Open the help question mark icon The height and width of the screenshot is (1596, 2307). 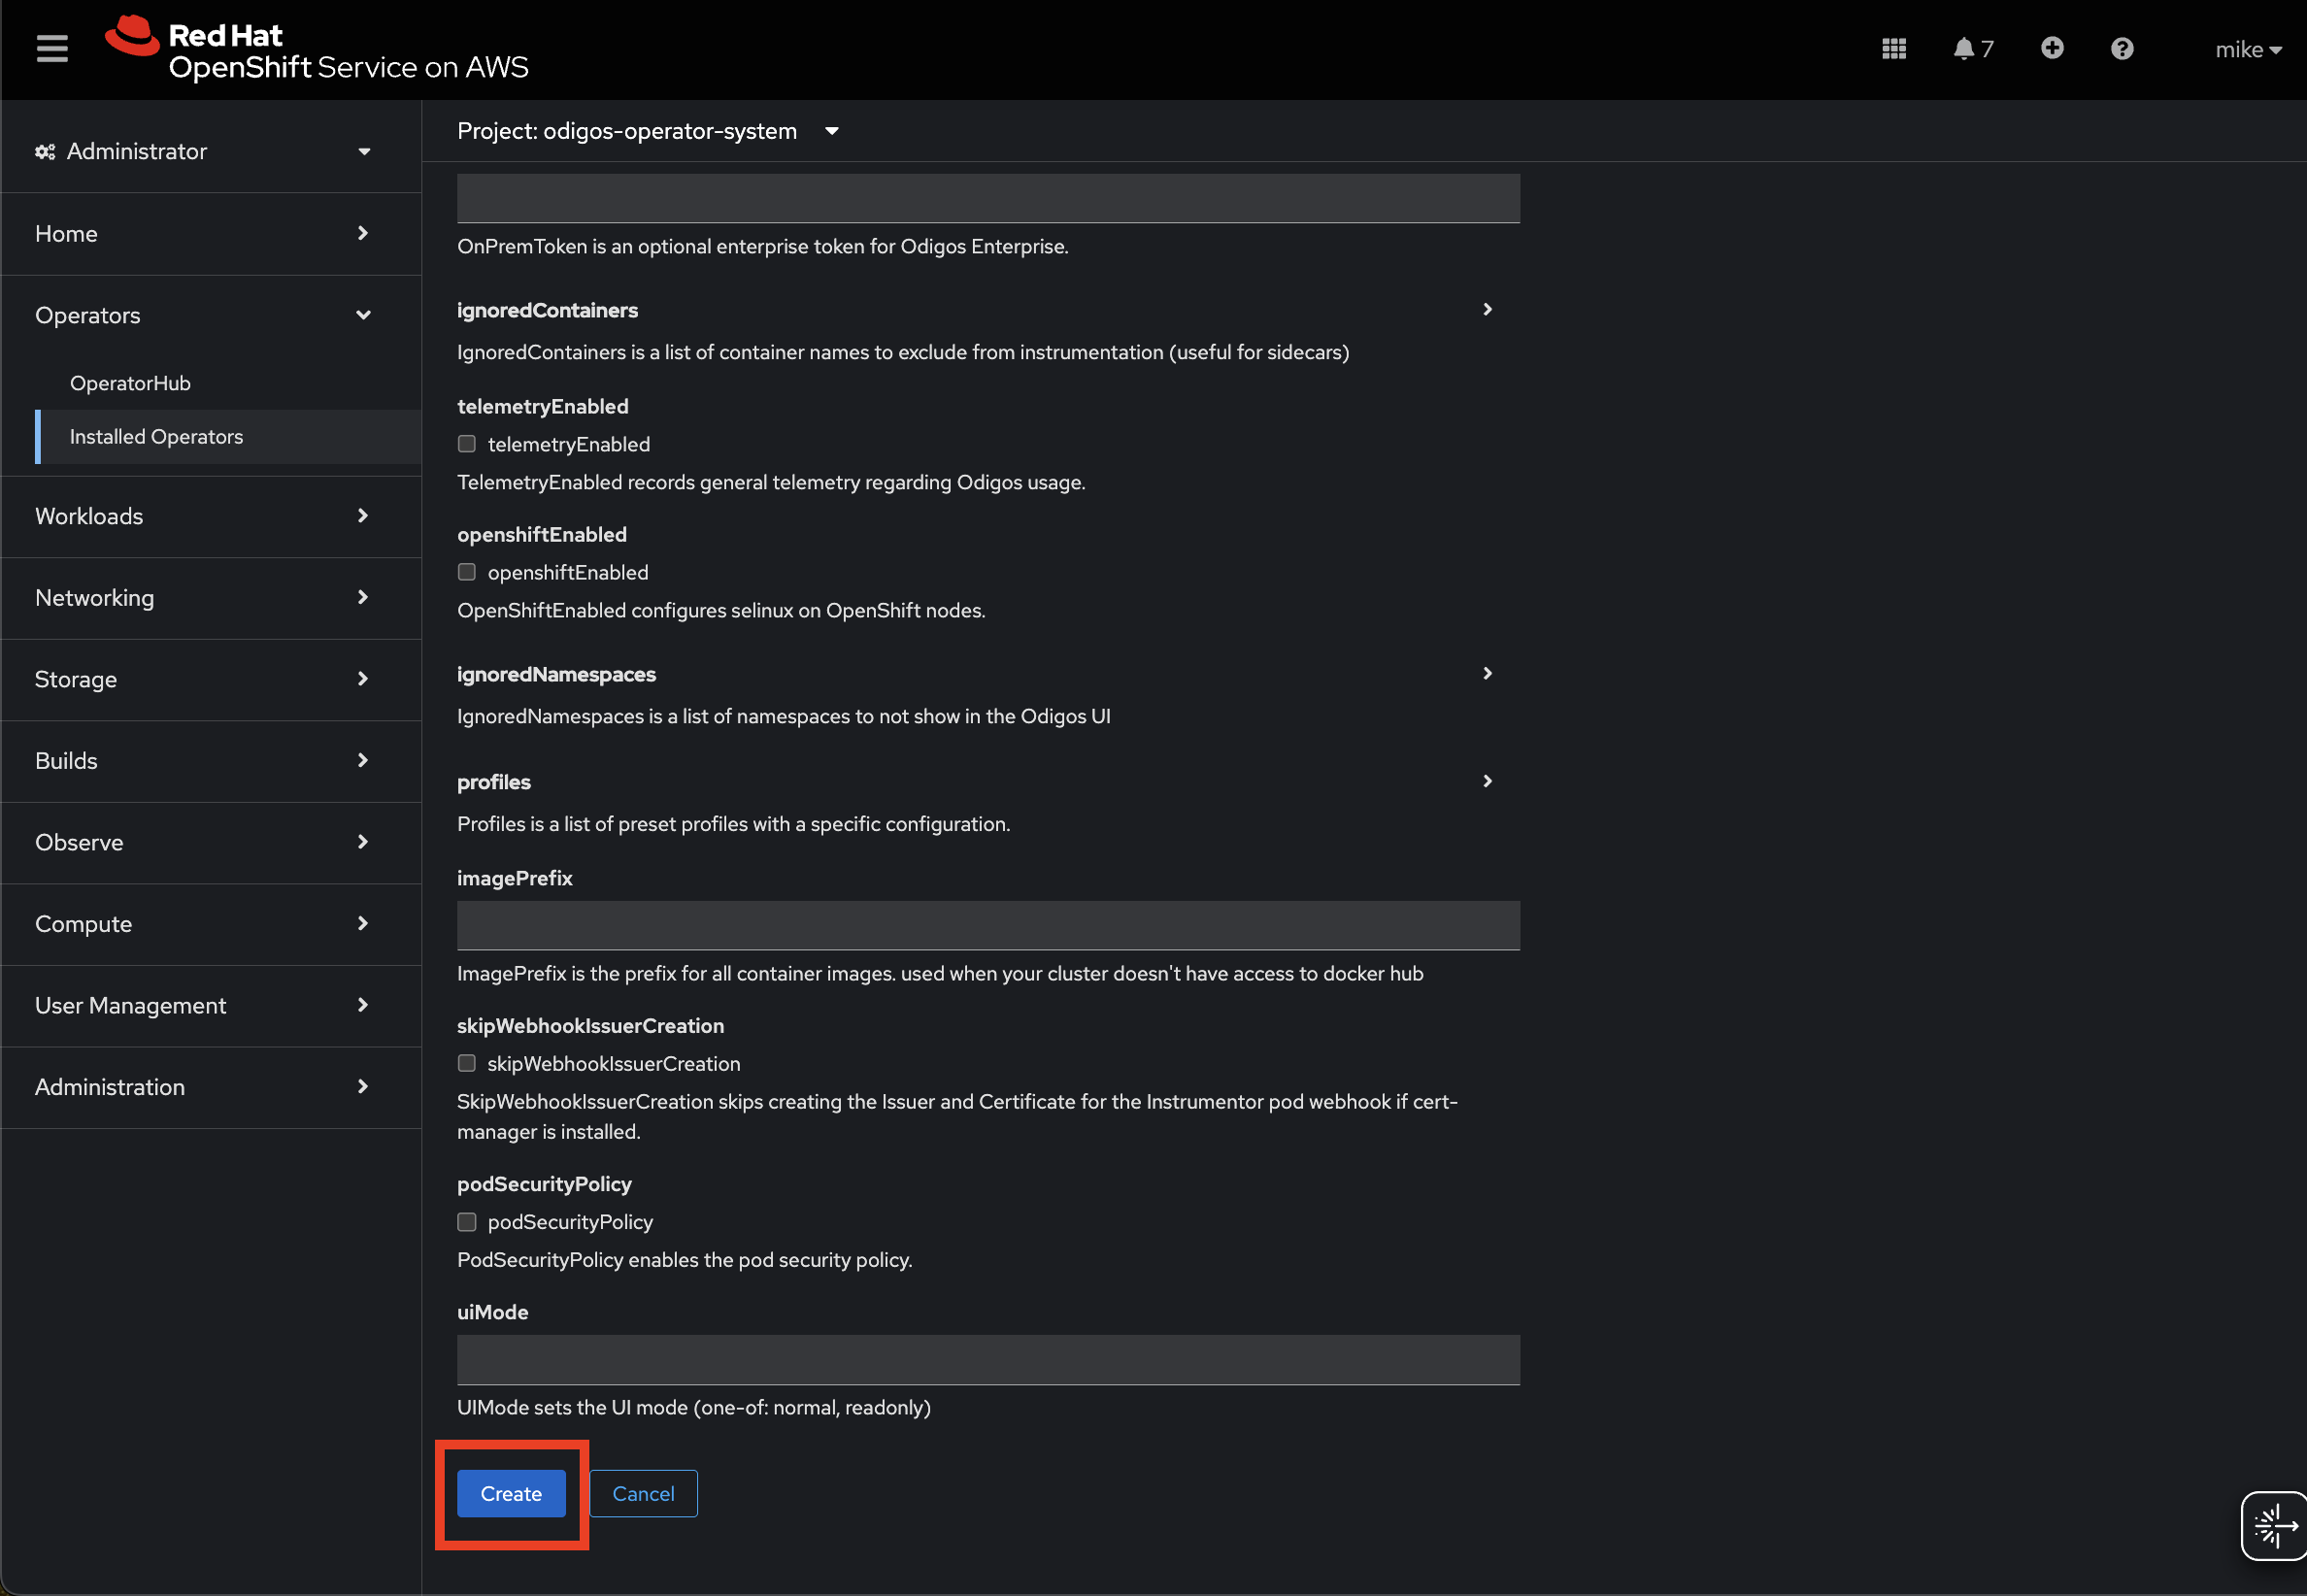point(2121,49)
